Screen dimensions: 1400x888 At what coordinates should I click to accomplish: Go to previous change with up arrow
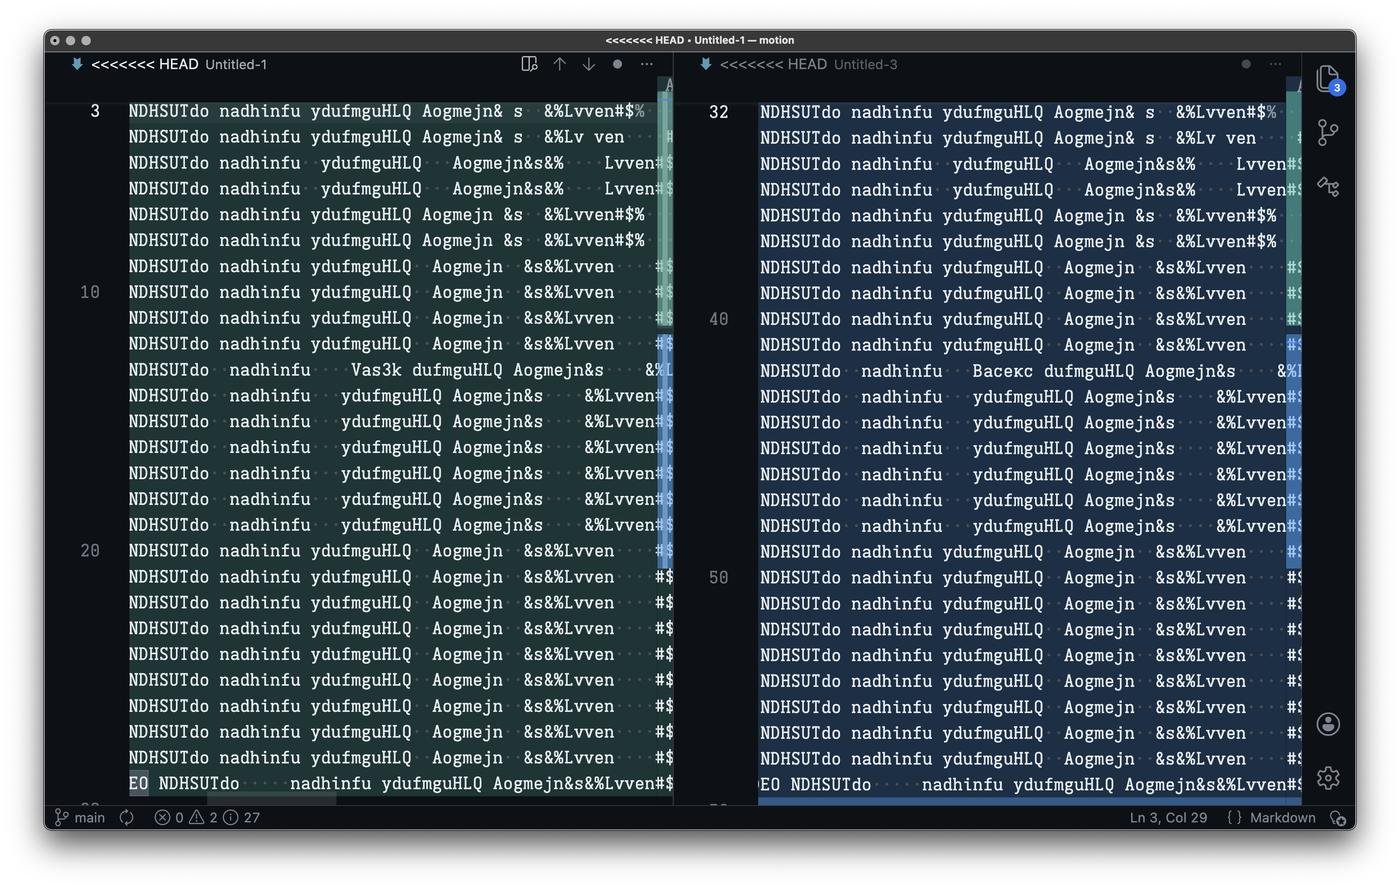(559, 64)
